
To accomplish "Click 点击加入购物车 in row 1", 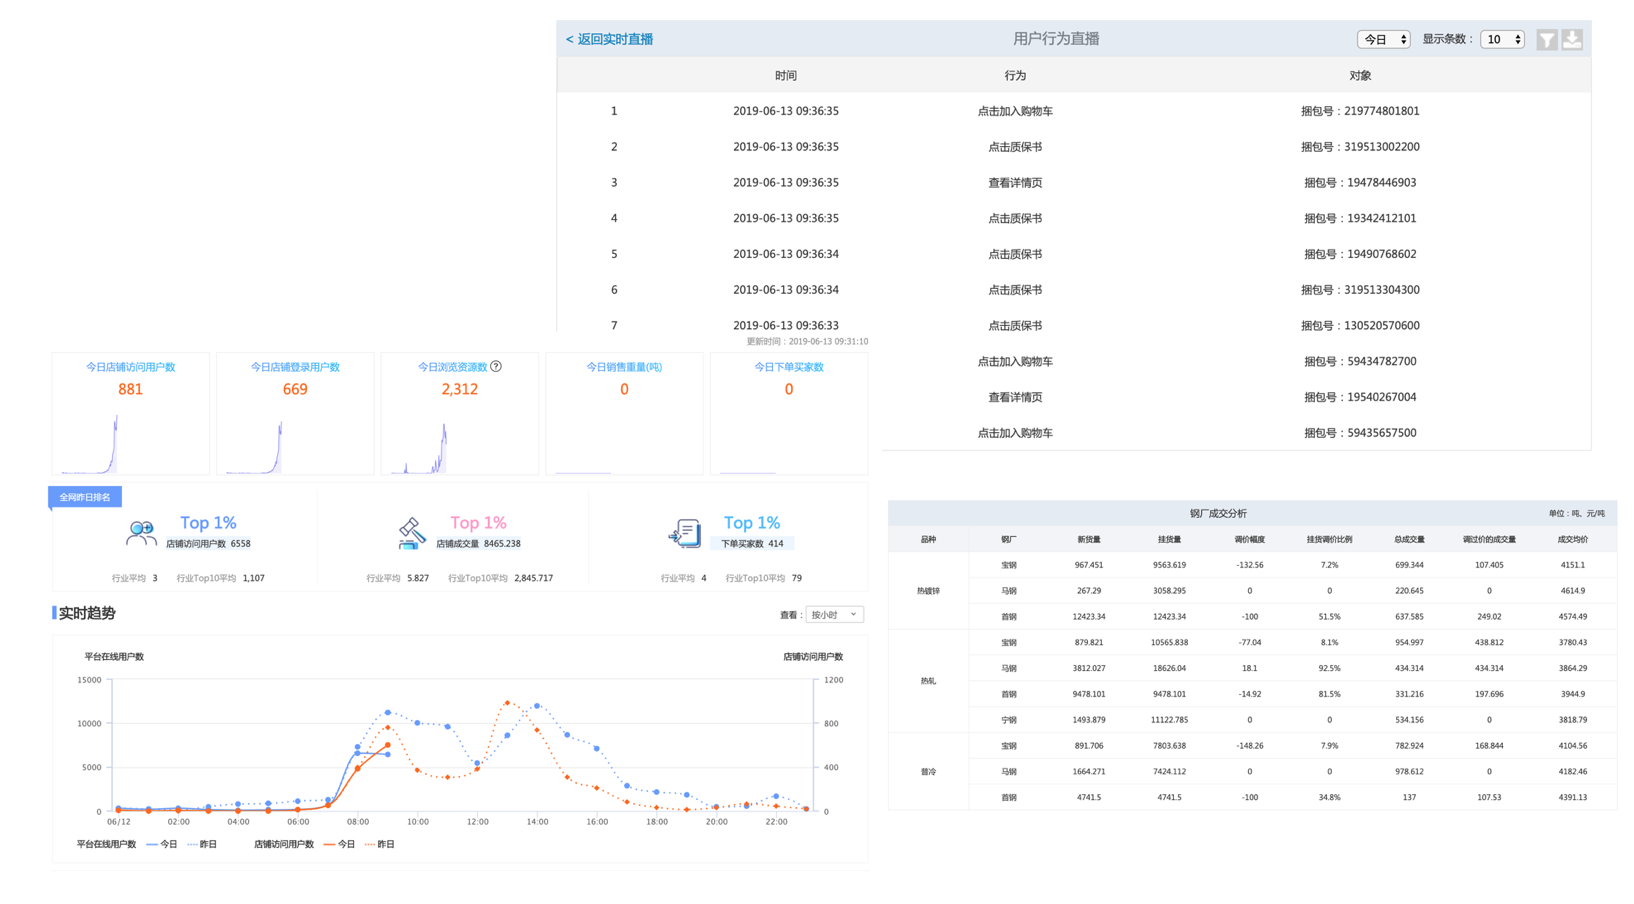I will [1015, 111].
